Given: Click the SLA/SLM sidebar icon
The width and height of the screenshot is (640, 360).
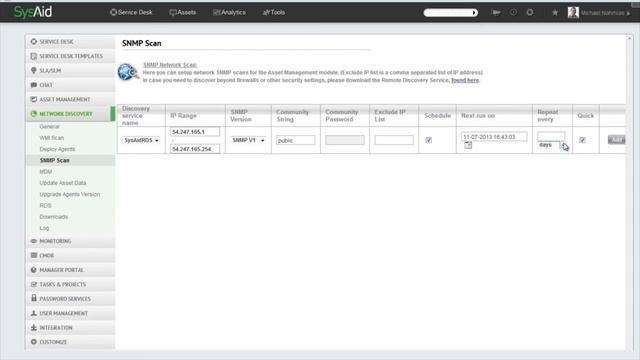Looking at the screenshot, I should tap(33, 70).
